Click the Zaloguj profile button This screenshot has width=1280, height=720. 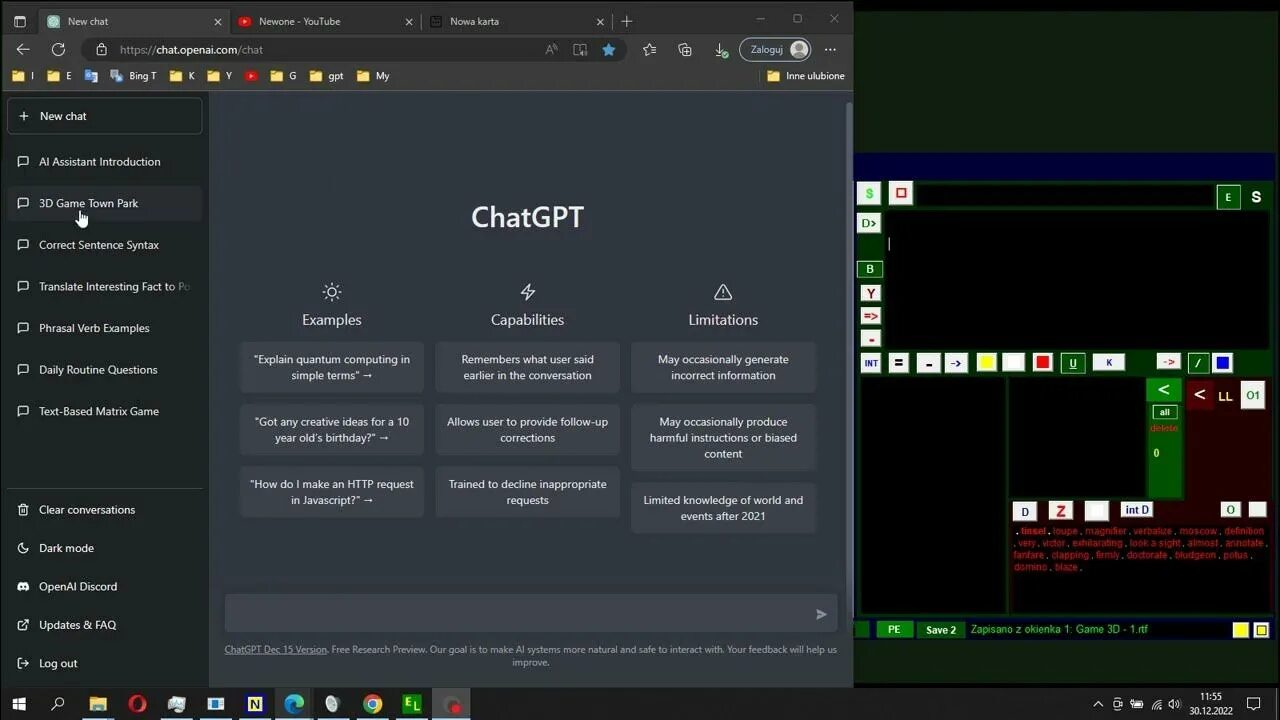(x=775, y=49)
